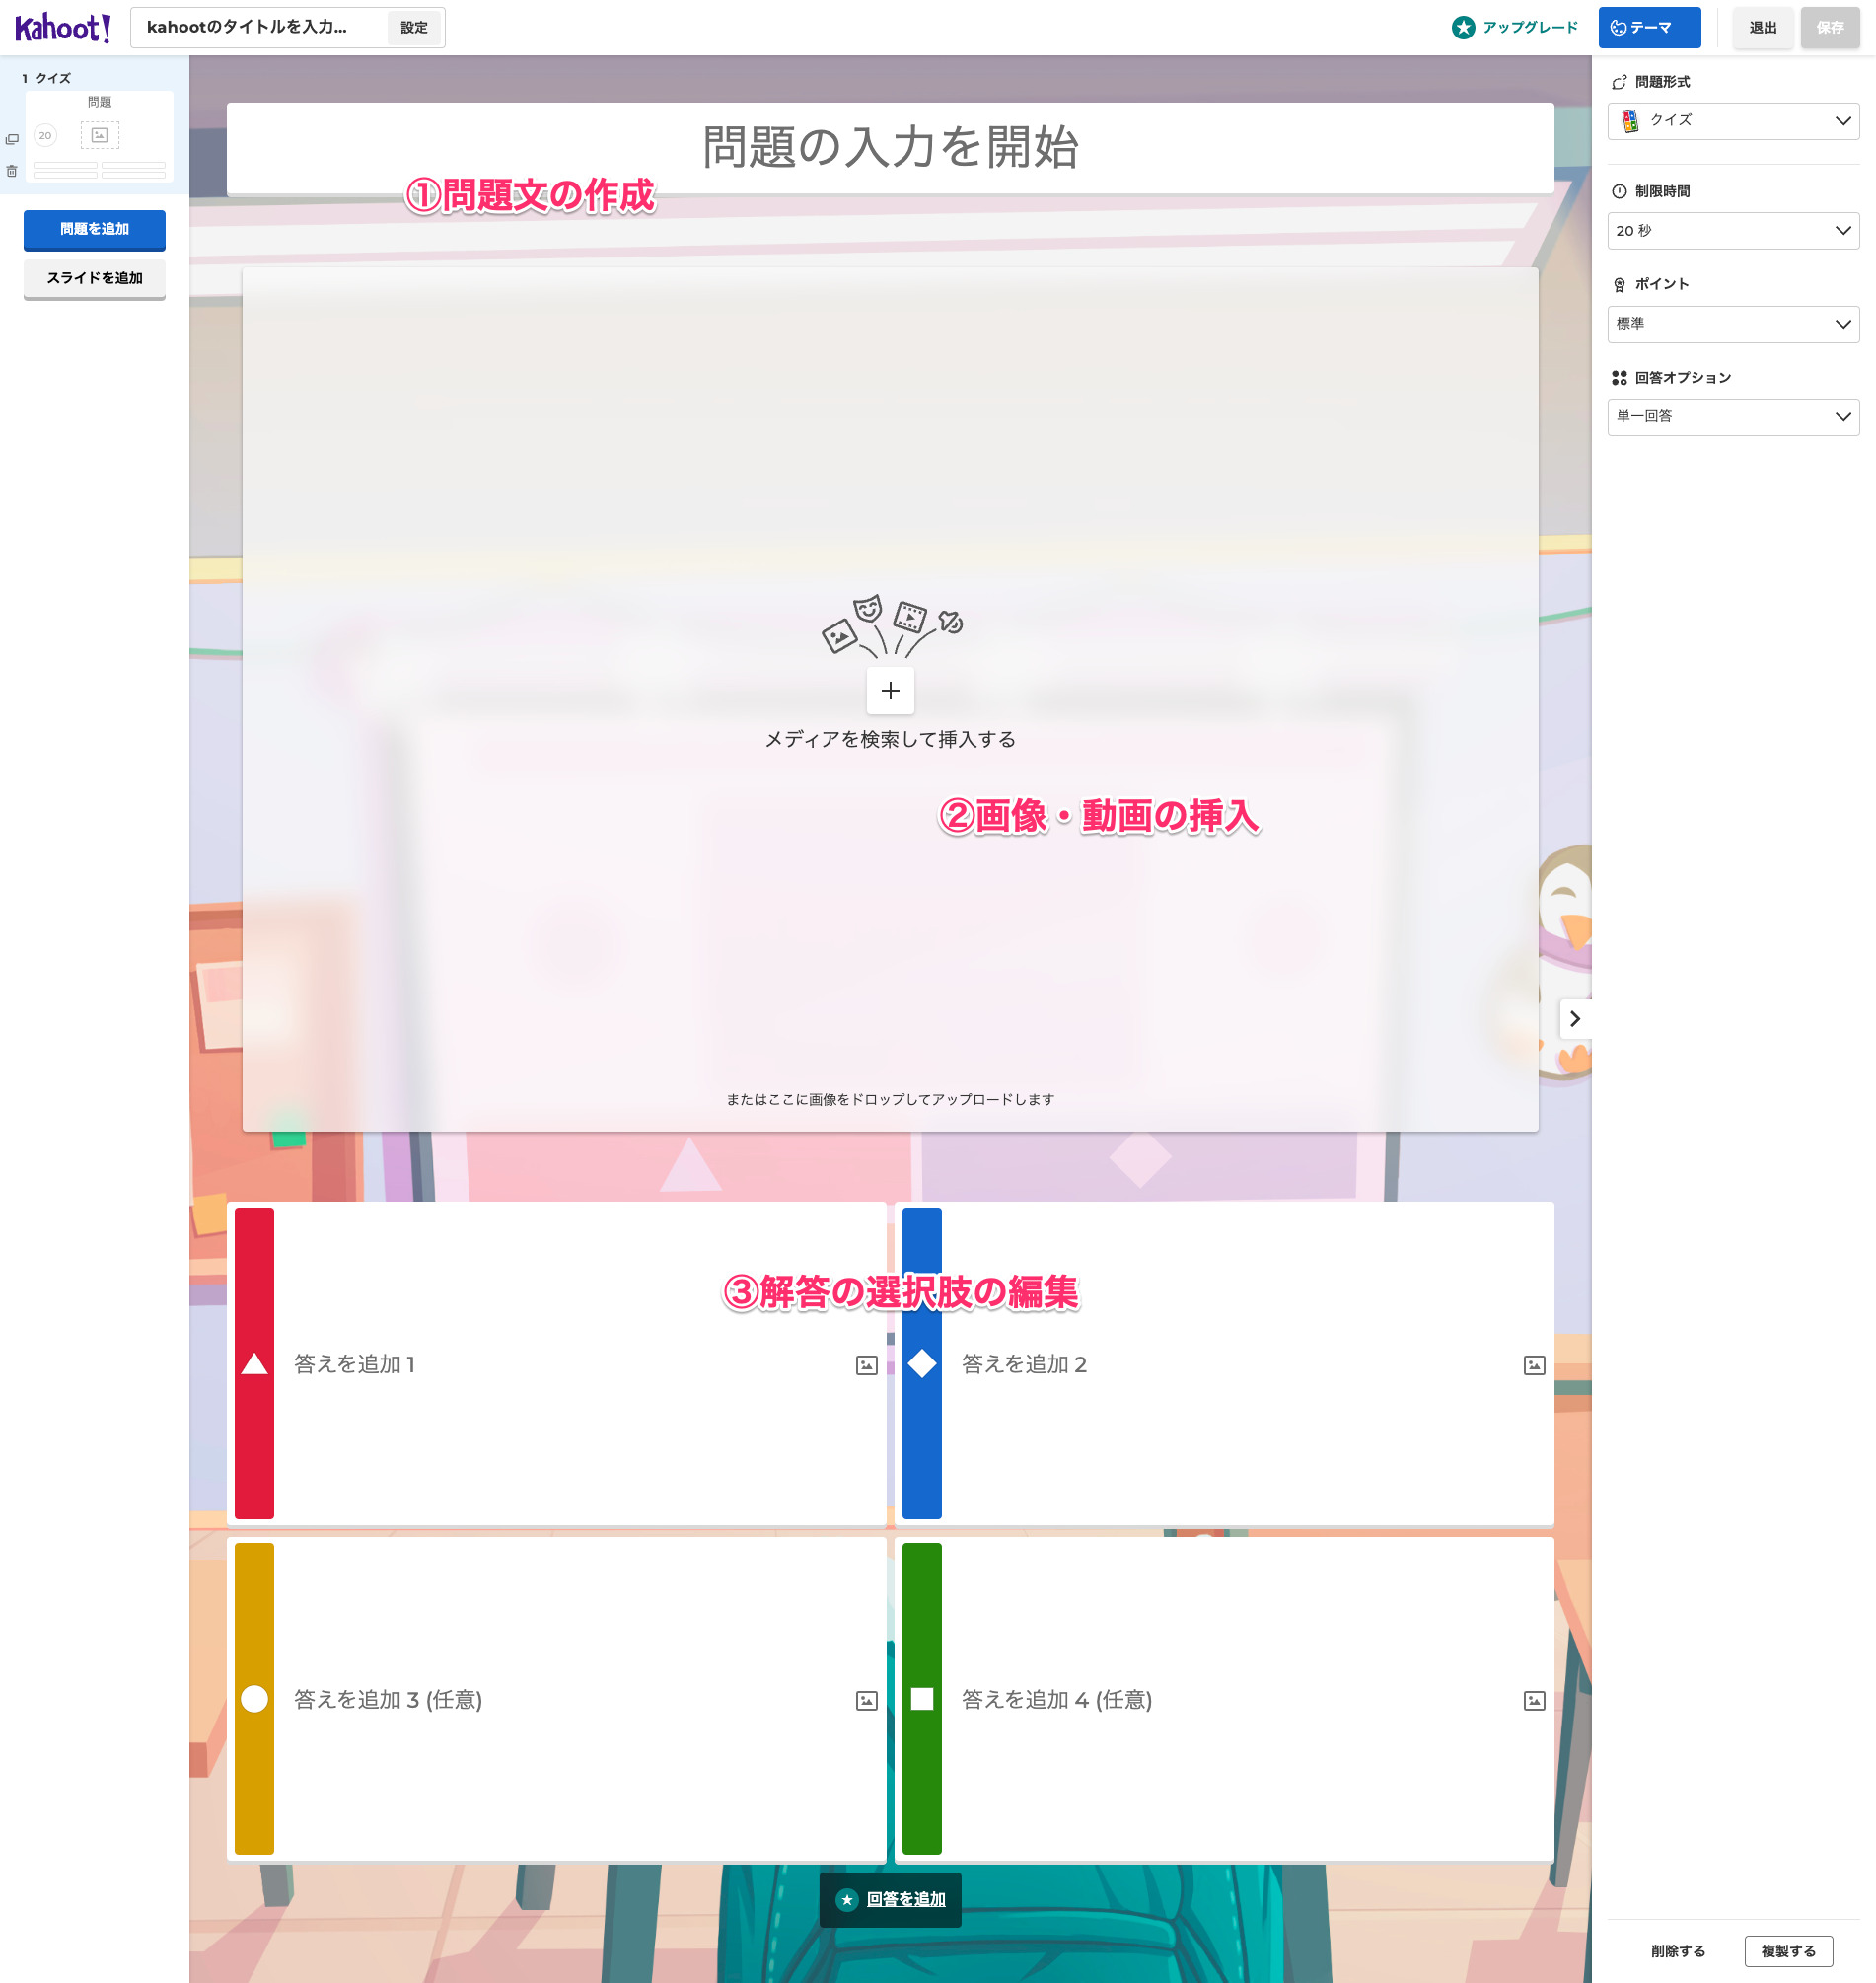The image size is (1876, 1983).
Task: Click the 問題を追加 button
Action: click(x=94, y=229)
